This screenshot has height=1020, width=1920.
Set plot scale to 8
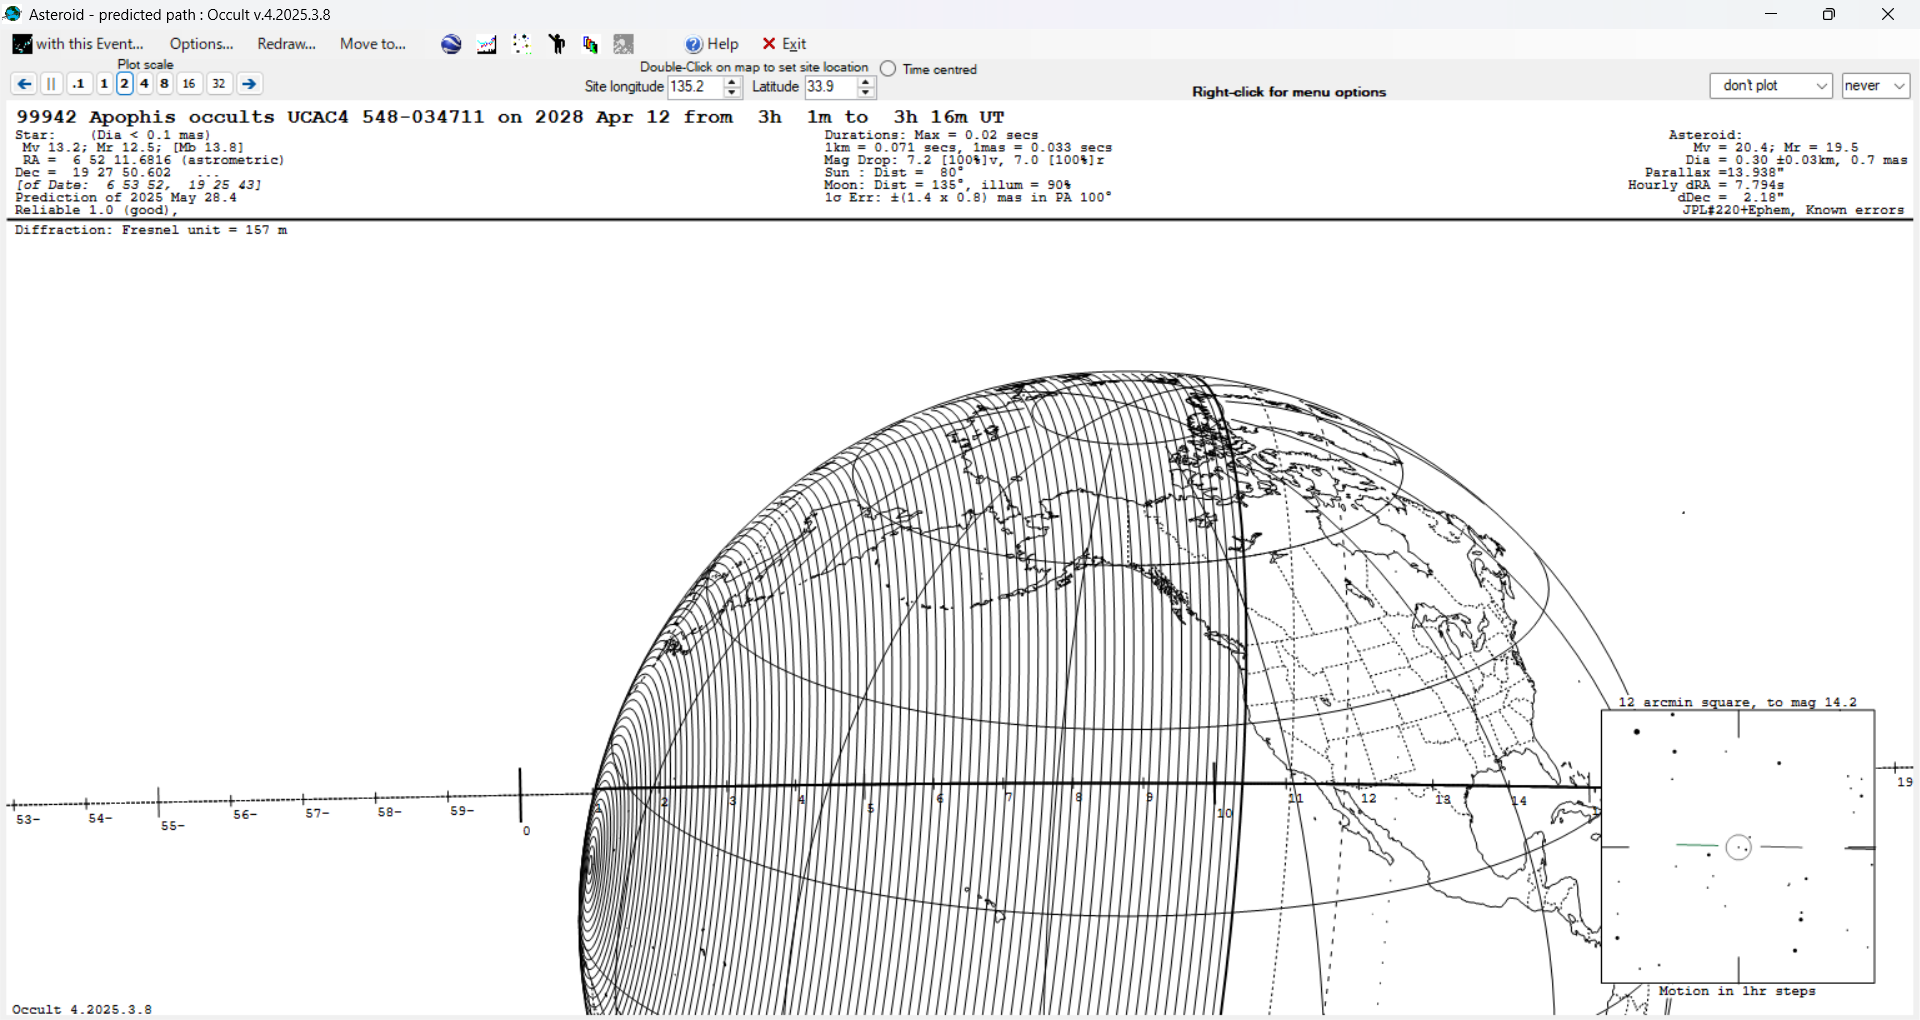click(x=164, y=84)
